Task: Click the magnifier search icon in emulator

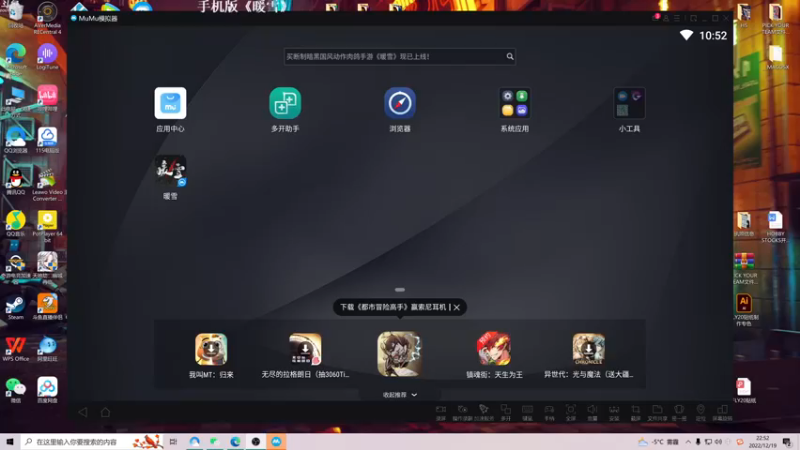Action: [510, 57]
